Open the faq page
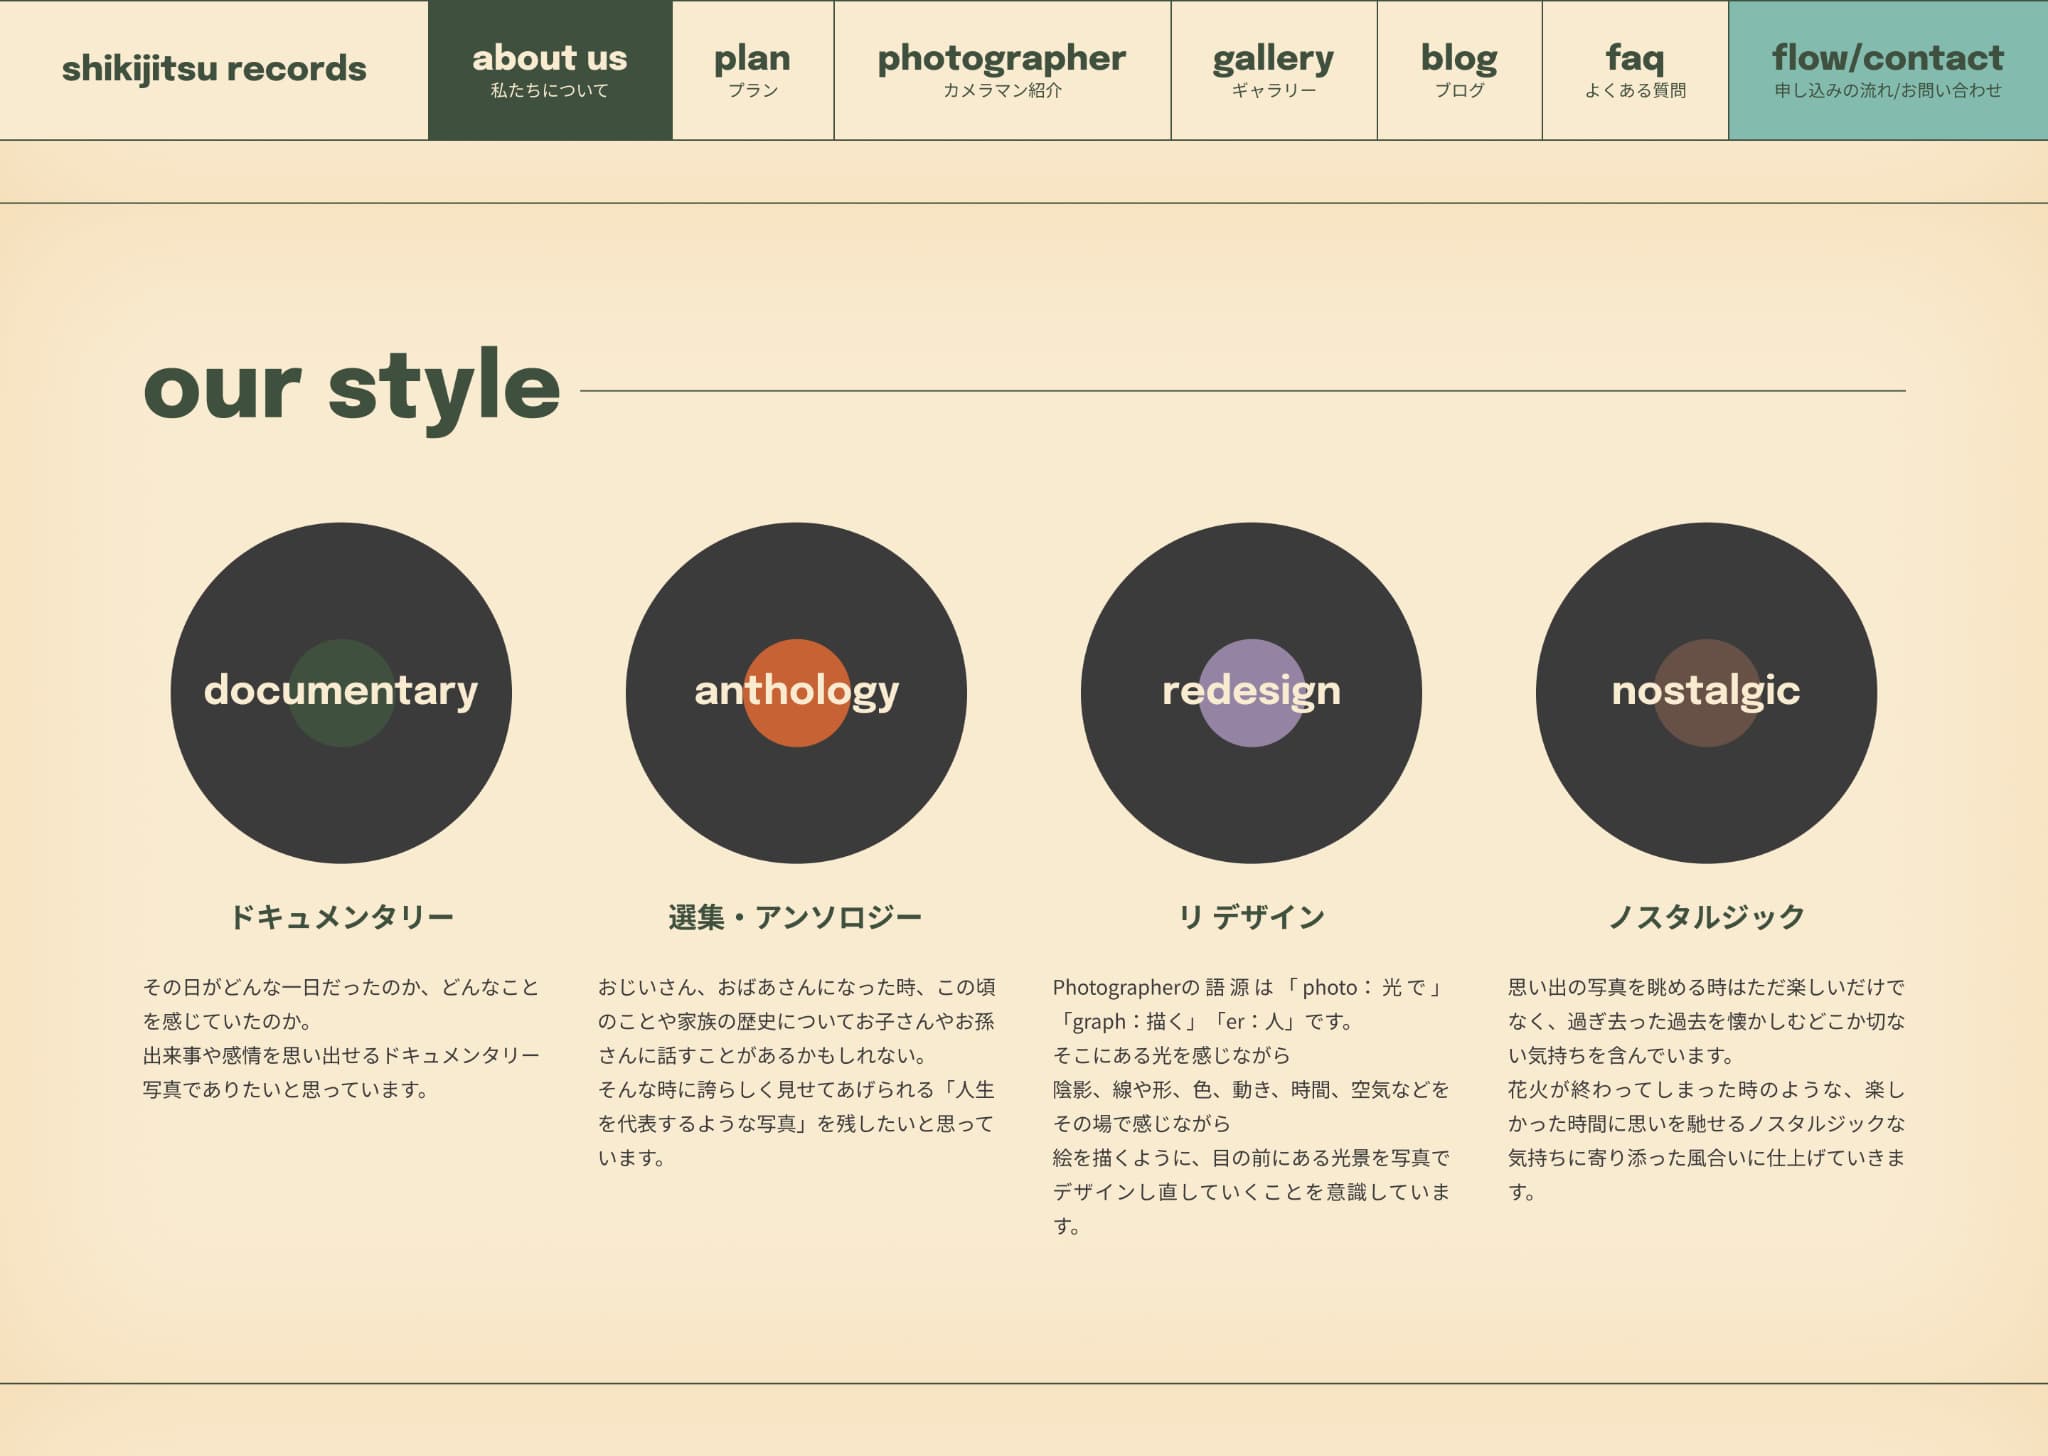Image resolution: width=2048 pixels, height=1456 pixels. (x=1635, y=70)
